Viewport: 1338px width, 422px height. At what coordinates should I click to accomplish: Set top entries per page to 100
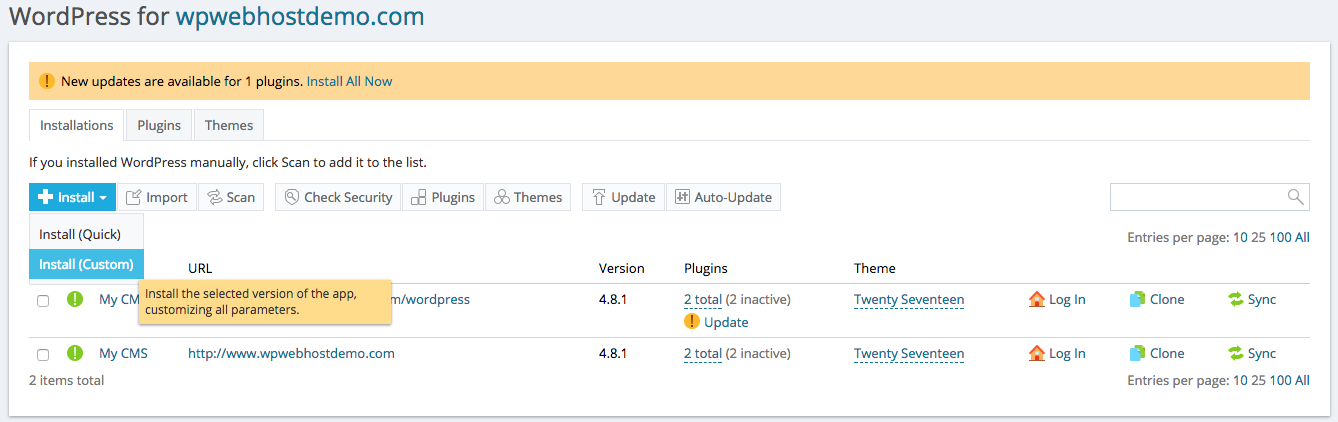[1281, 237]
